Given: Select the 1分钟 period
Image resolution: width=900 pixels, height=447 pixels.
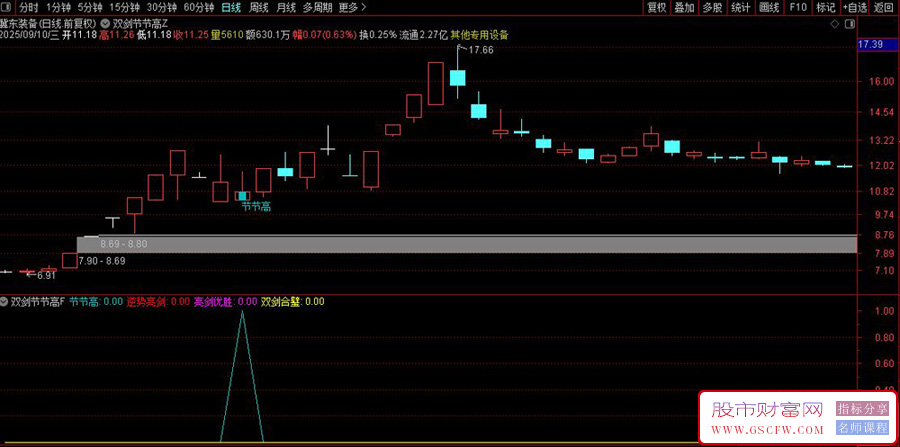Looking at the screenshot, I should click(x=59, y=7).
